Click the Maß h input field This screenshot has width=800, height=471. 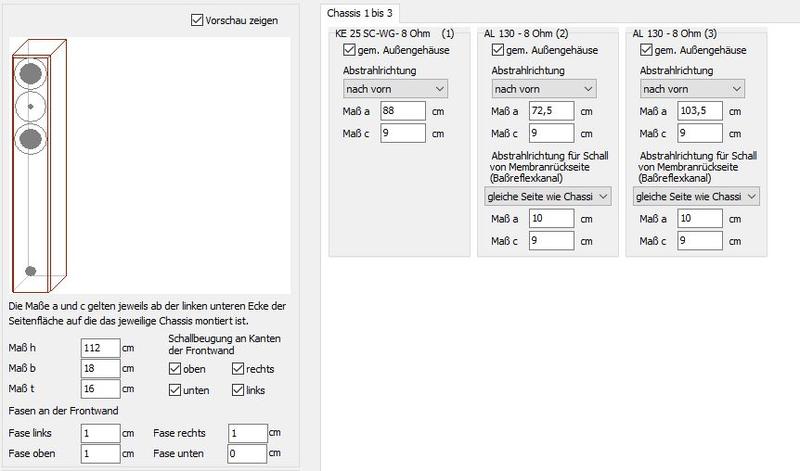tap(99, 348)
